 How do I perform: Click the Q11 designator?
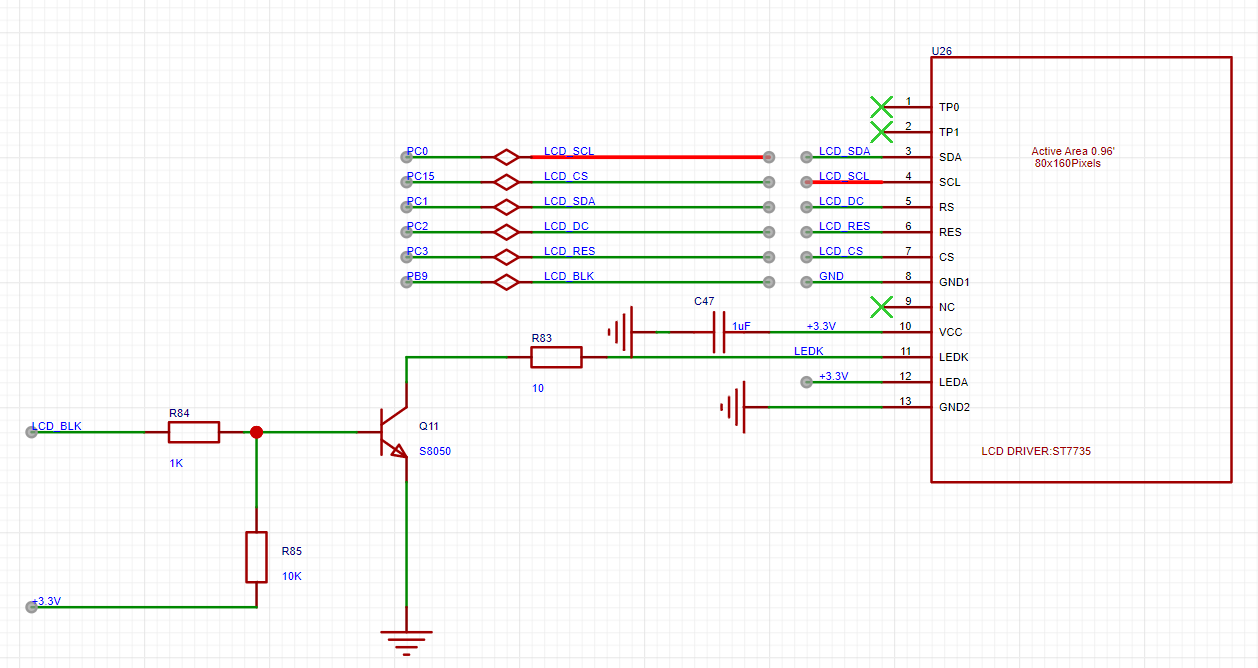[x=429, y=427]
